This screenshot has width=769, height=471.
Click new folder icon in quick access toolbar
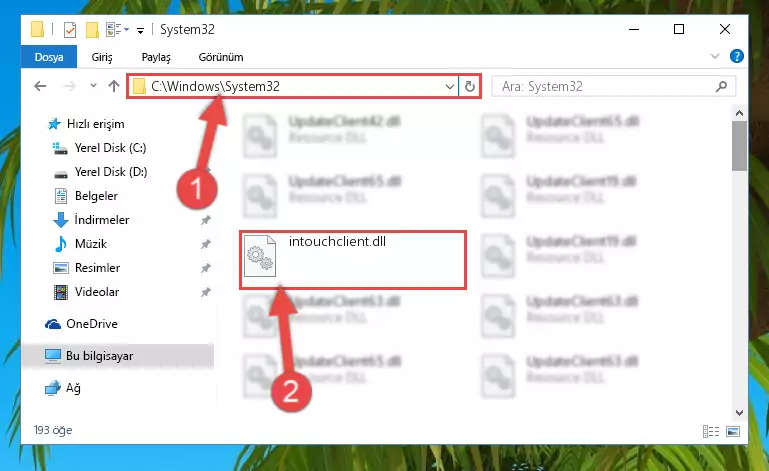point(92,30)
